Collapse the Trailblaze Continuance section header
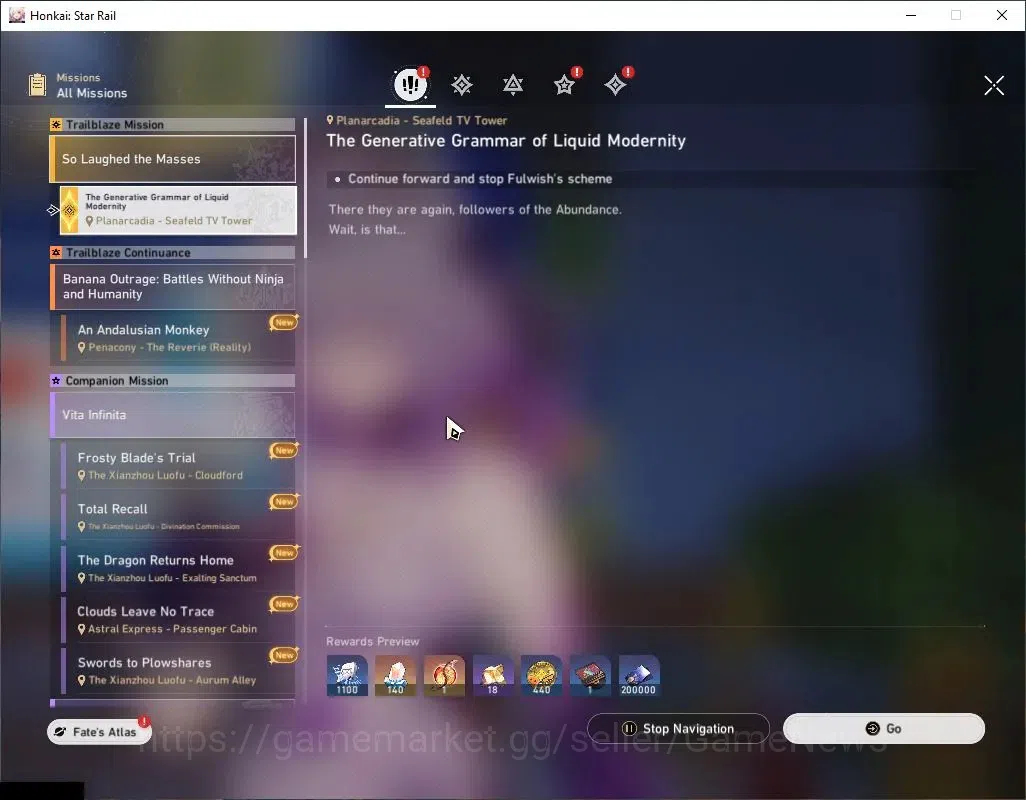1026x800 pixels. [173, 252]
